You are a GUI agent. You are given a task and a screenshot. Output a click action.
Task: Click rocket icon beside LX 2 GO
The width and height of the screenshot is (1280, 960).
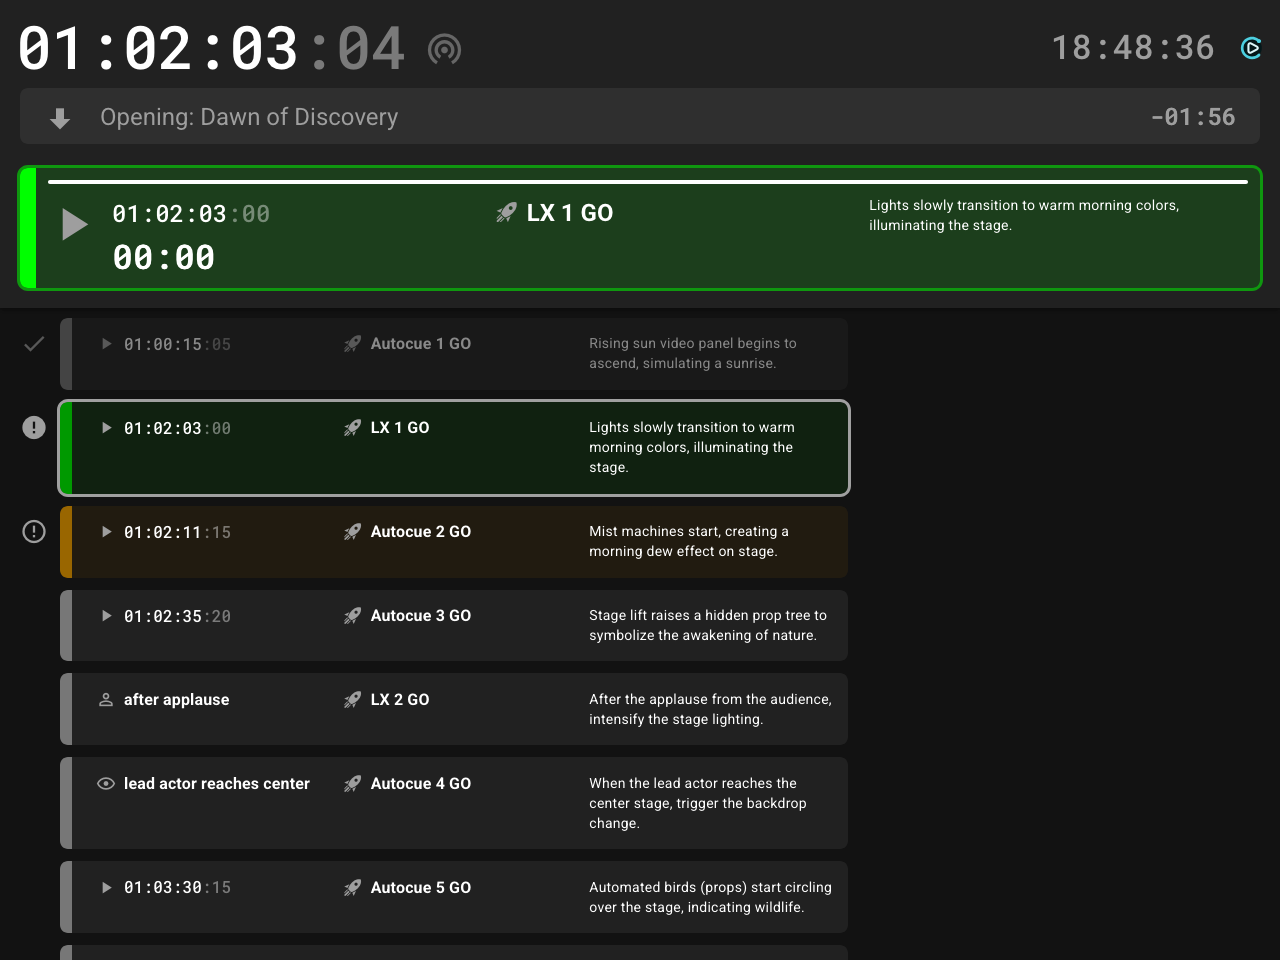(x=352, y=700)
